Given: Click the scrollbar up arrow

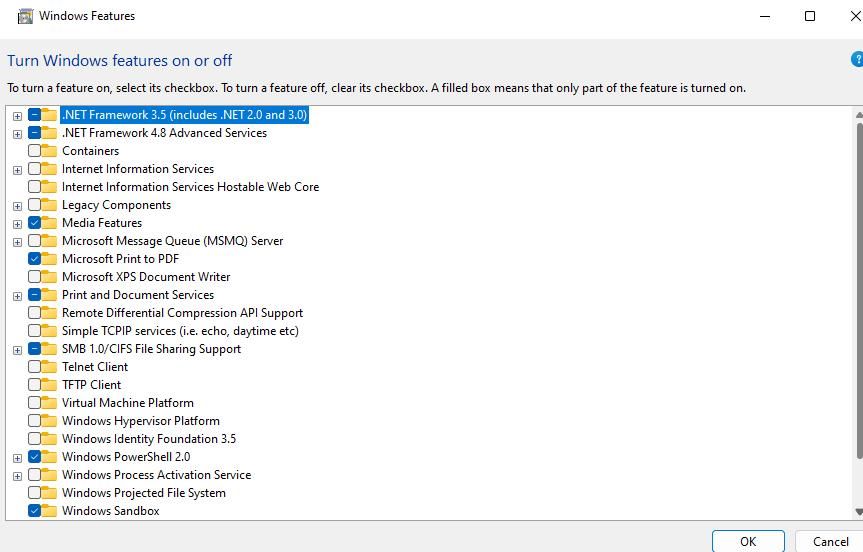Looking at the screenshot, I should point(859,115).
